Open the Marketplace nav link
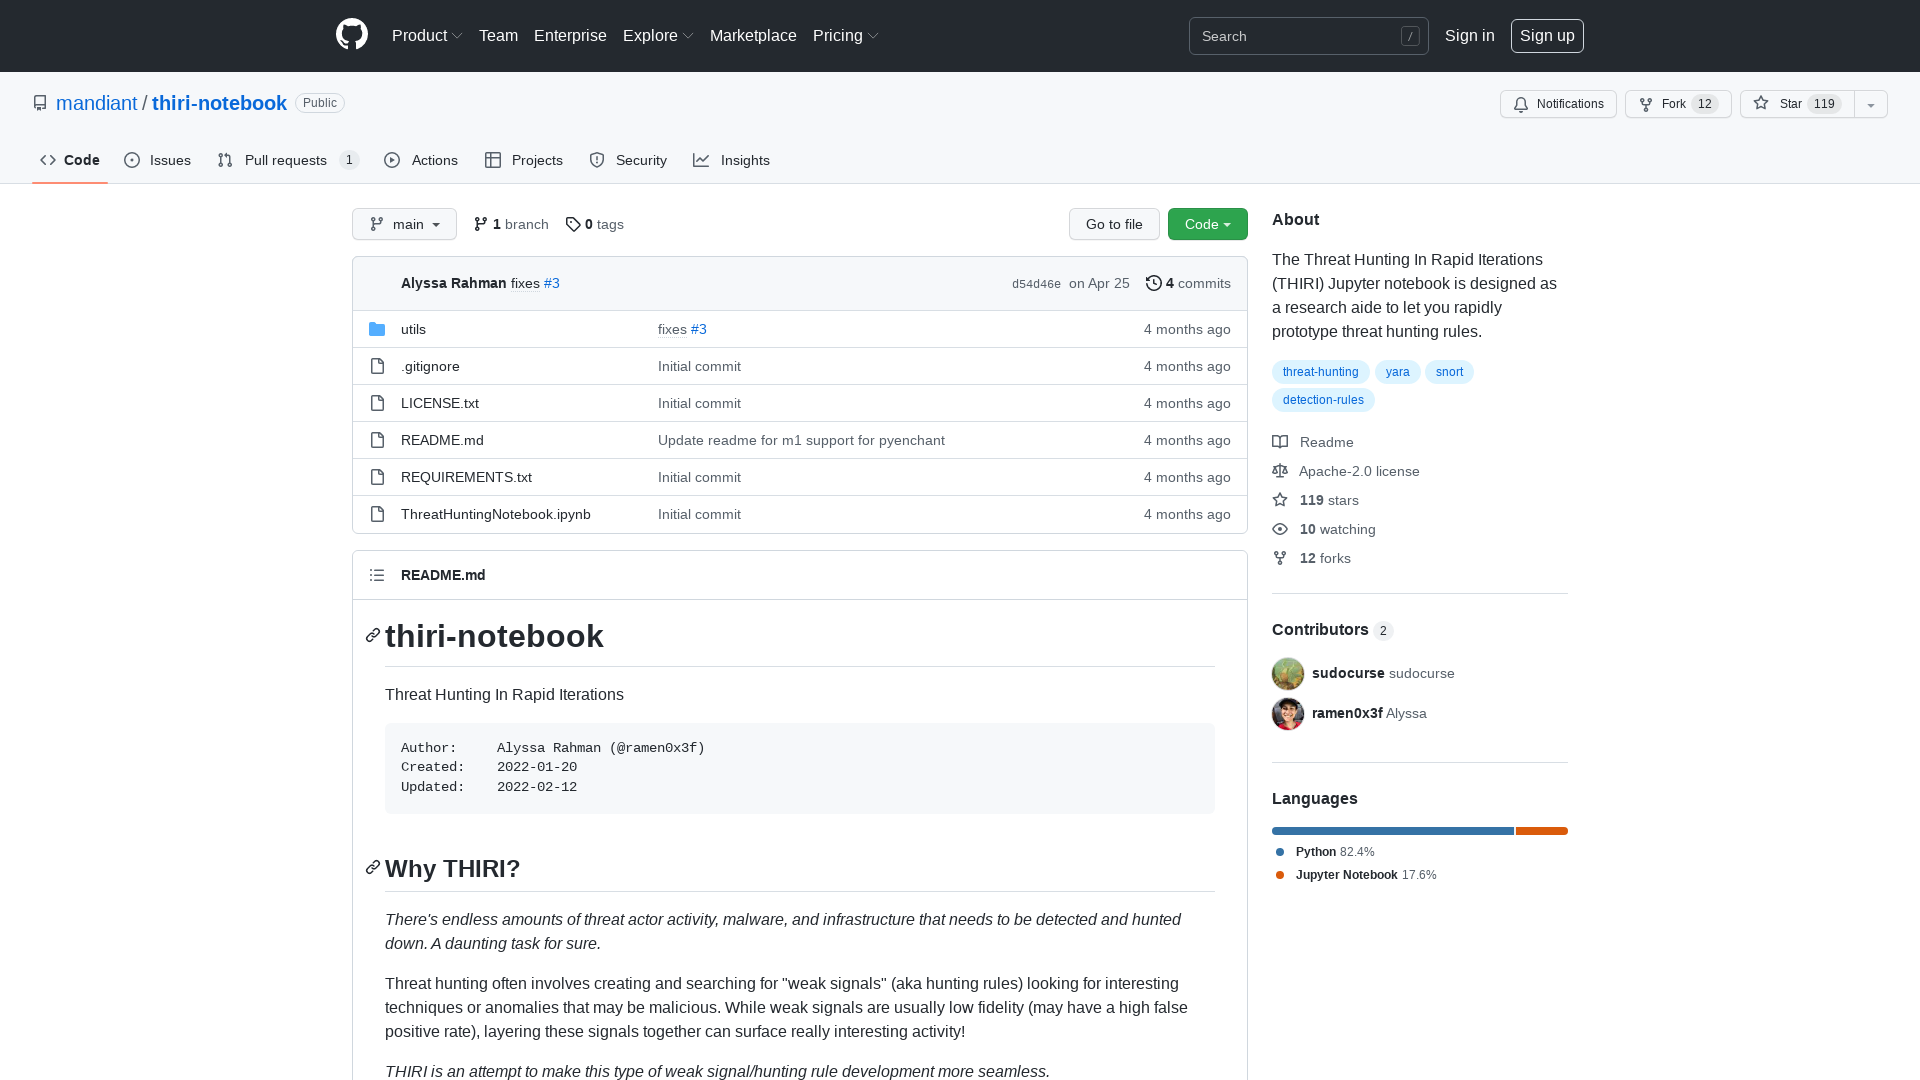The width and height of the screenshot is (1920, 1080). coord(753,35)
